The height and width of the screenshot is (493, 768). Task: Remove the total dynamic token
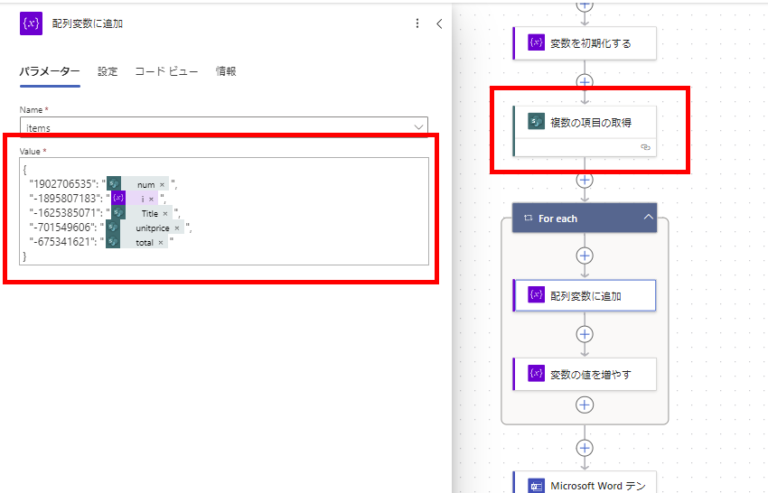(x=161, y=242)
